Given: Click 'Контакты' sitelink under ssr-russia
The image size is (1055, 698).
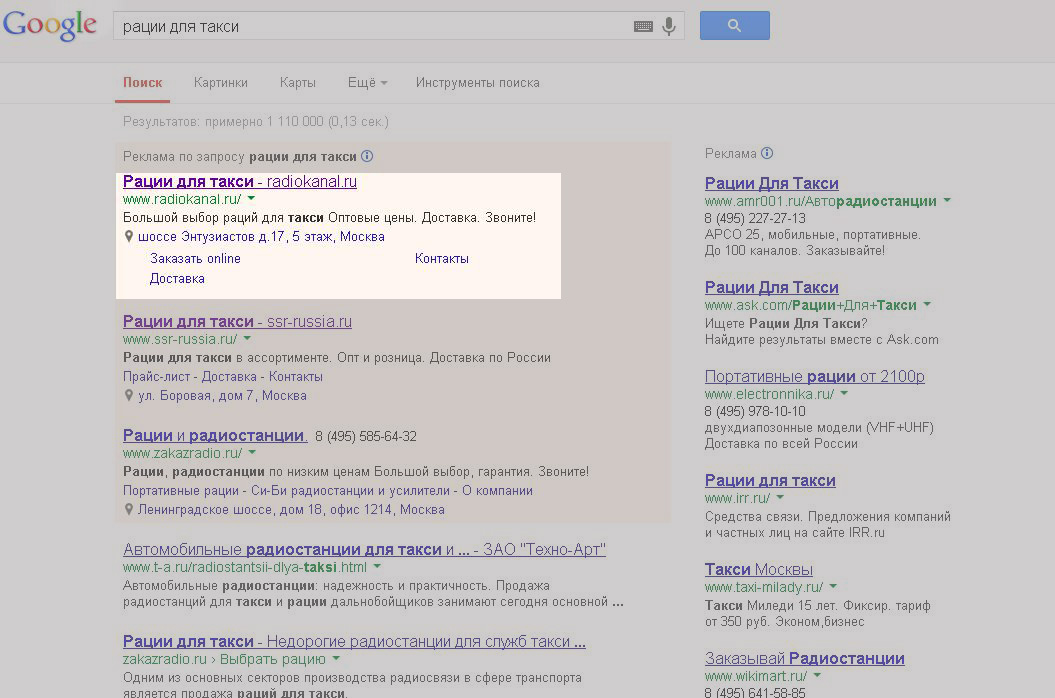Looking at the screenshot, I should pos(296,376).
